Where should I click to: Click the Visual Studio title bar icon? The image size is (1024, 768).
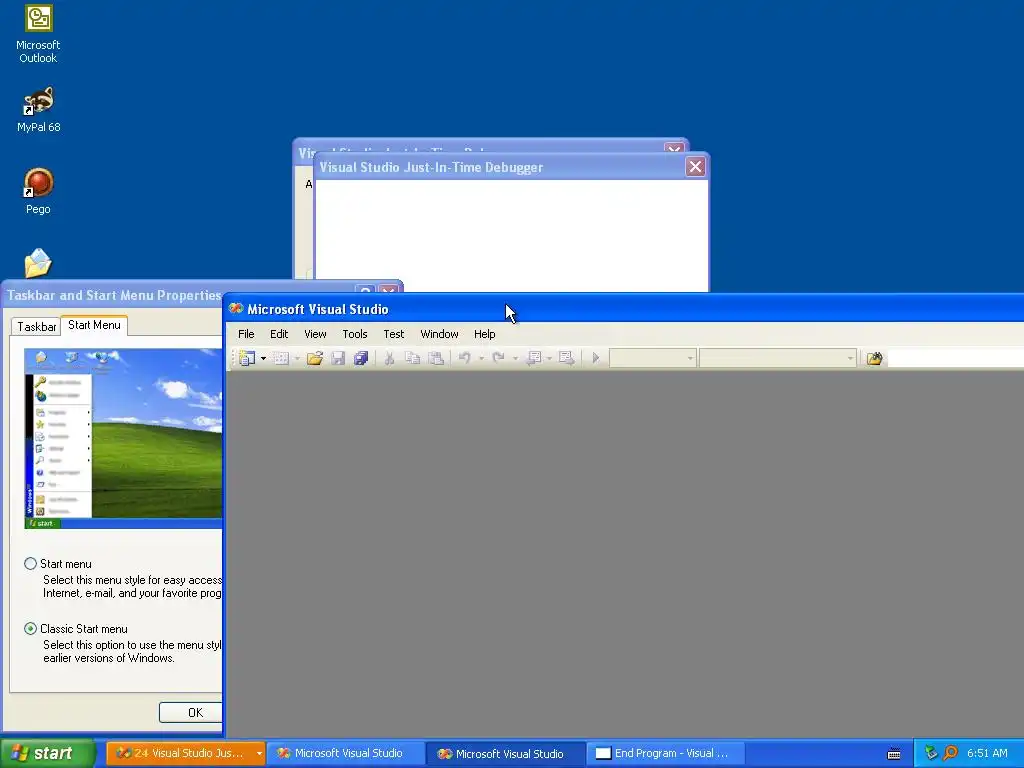(236, 309)
